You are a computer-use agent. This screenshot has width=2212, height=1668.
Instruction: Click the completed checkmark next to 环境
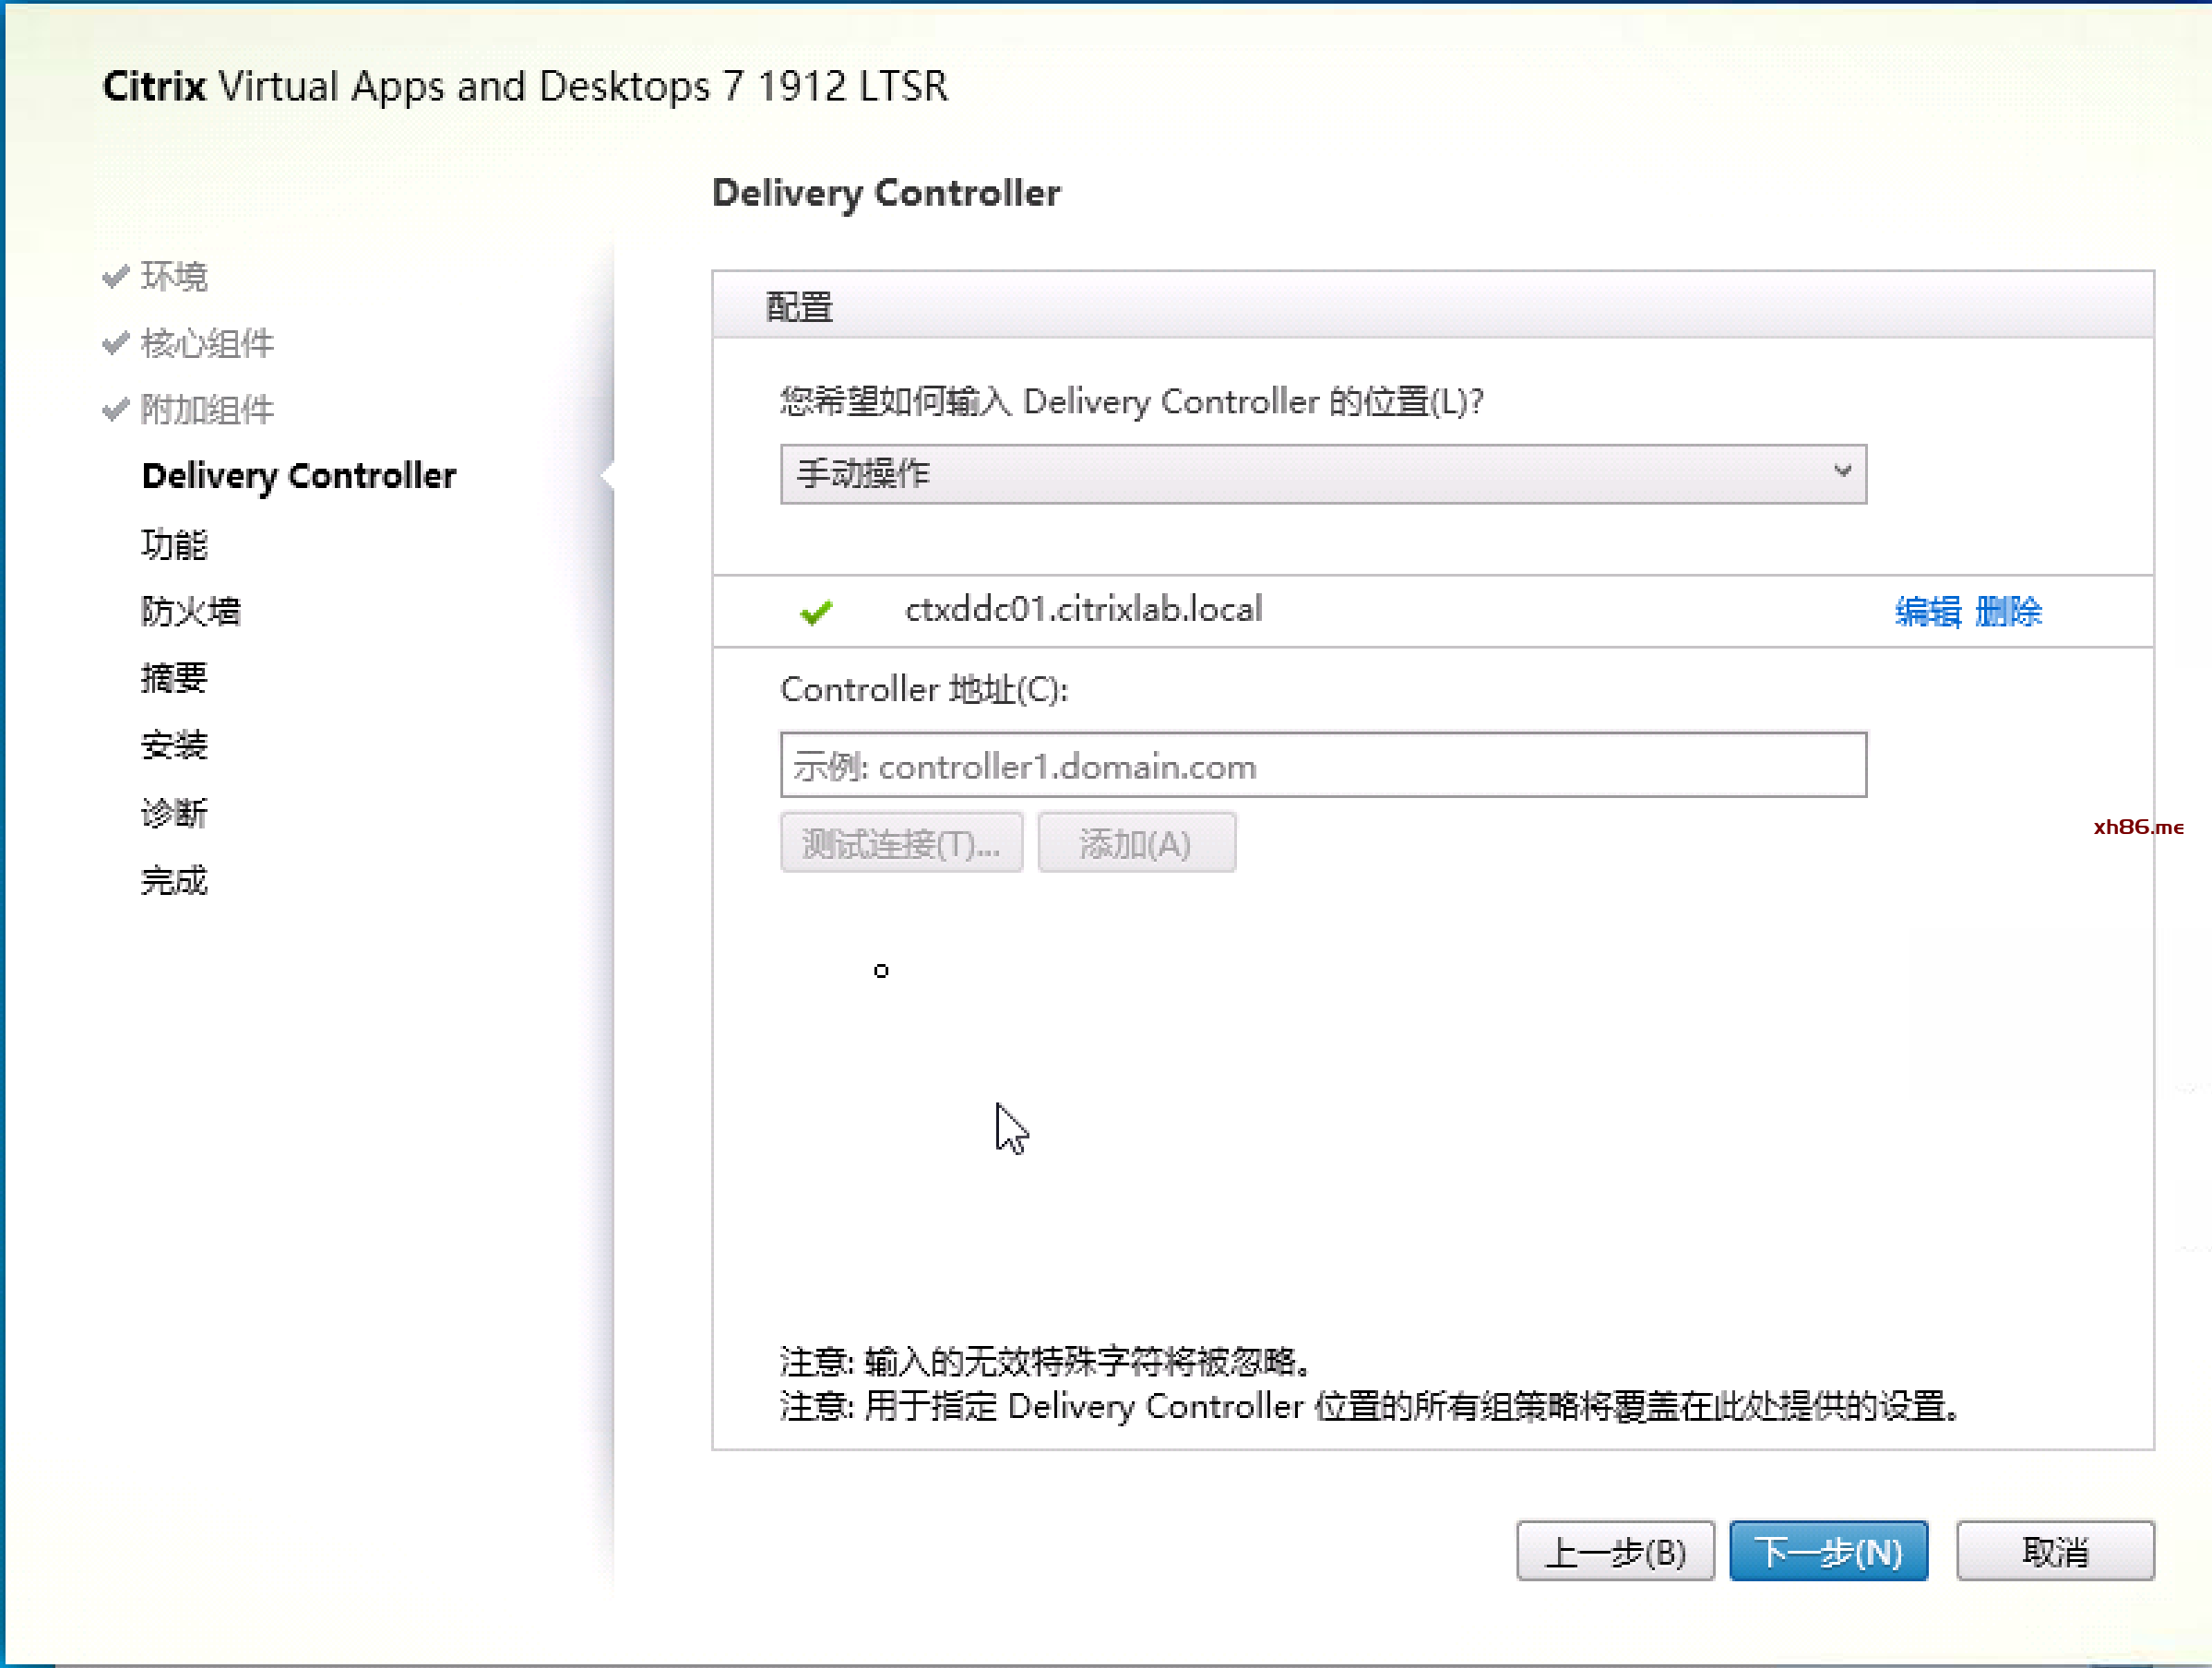[x=116, y=275]
